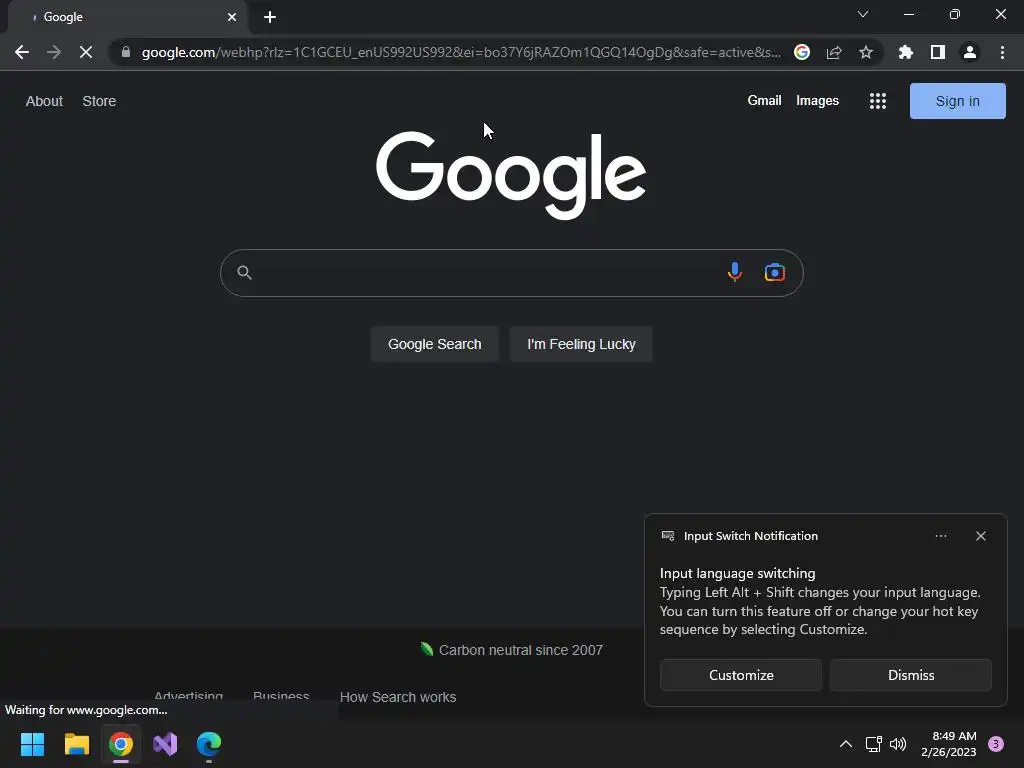This screenshot has width=1024, height=768.
Task: Open How Search works link
Action: [x=398, y=697]
